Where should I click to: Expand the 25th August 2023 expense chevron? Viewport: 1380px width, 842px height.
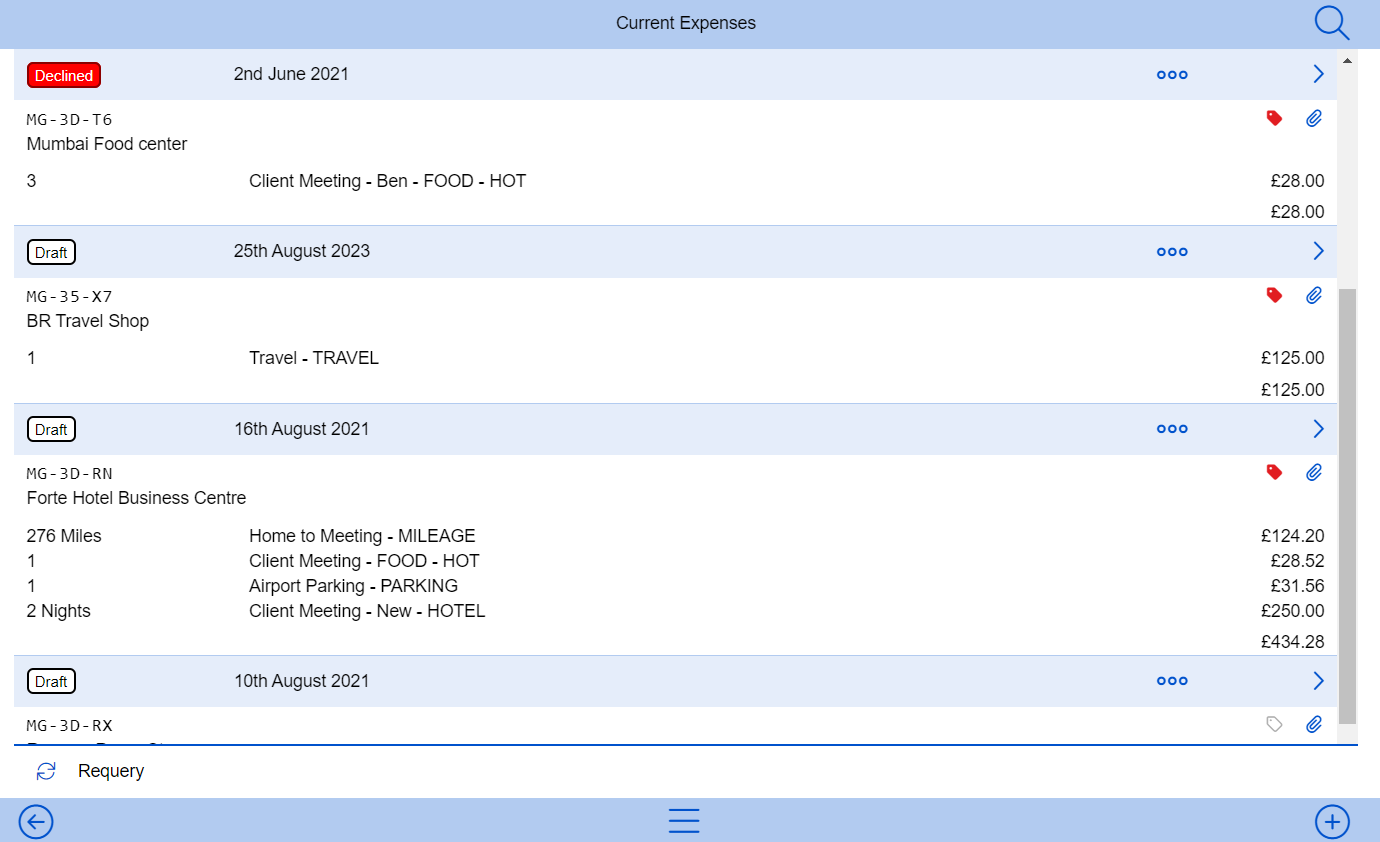[1318, 251]
